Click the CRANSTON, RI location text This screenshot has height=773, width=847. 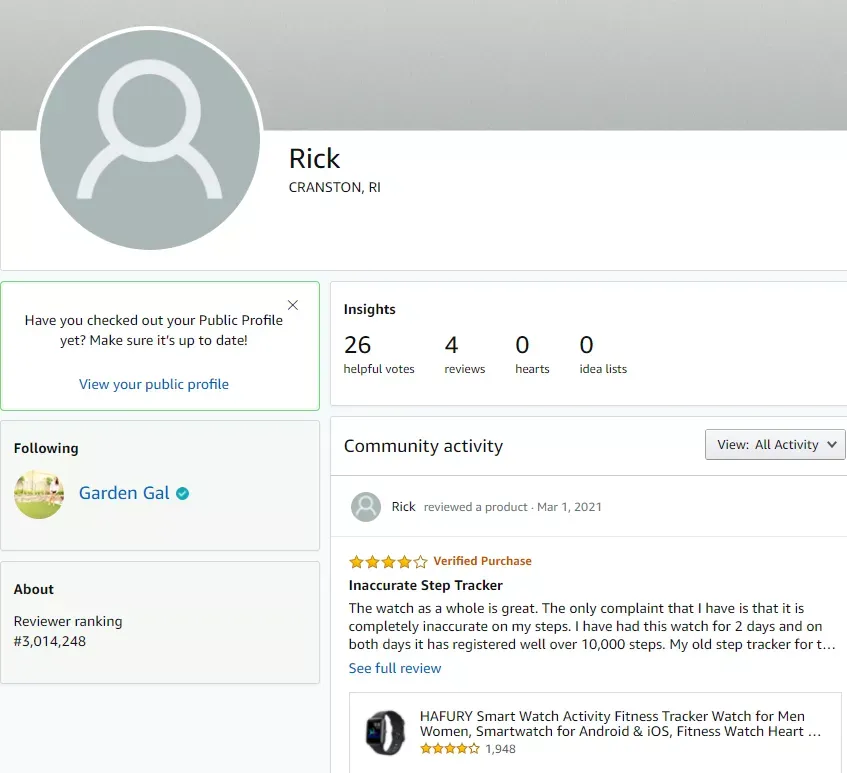(334, 187)
